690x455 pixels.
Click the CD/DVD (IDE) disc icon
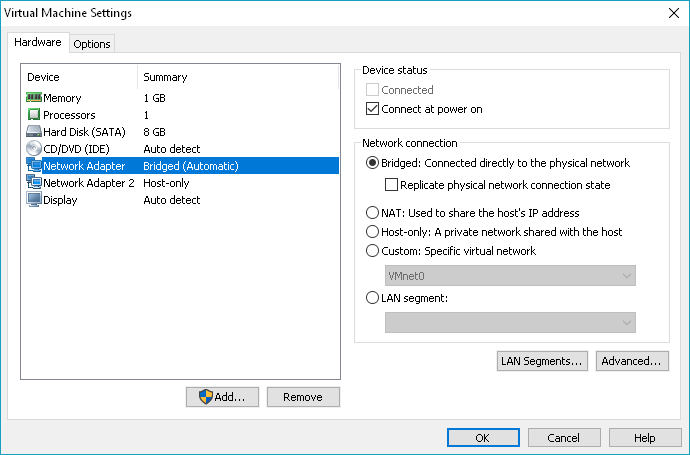pyautogui.click(x=33, y=149)
